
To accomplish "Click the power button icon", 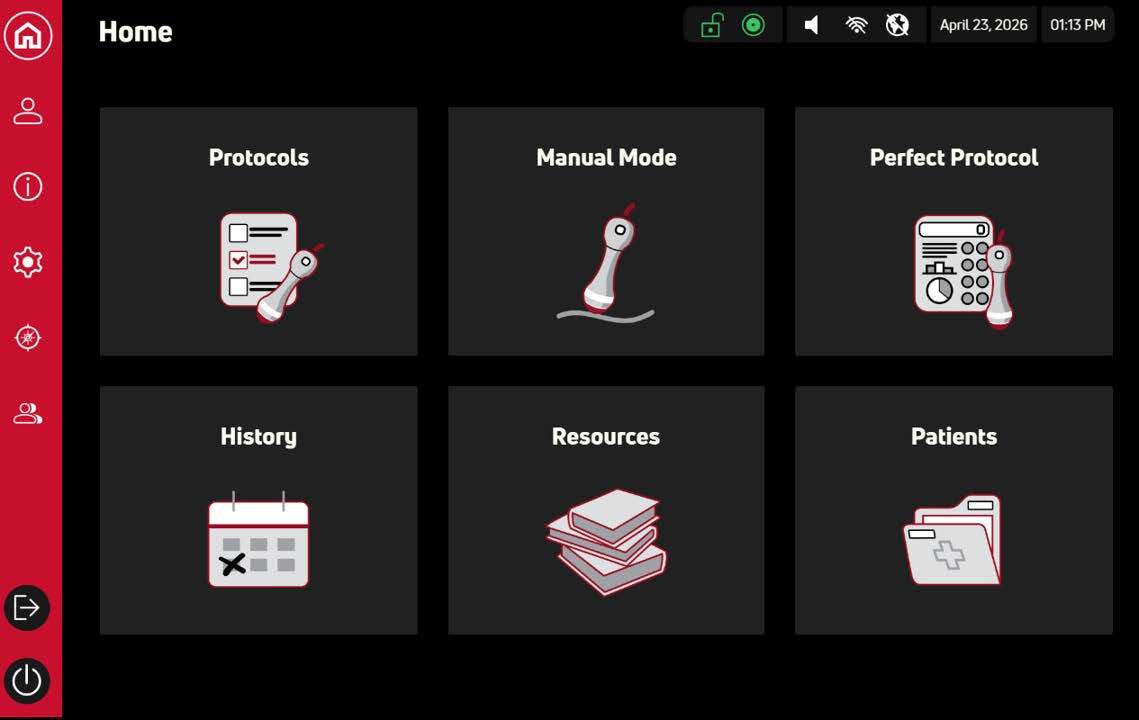I will pyautogui.click(x=27, y=681).
